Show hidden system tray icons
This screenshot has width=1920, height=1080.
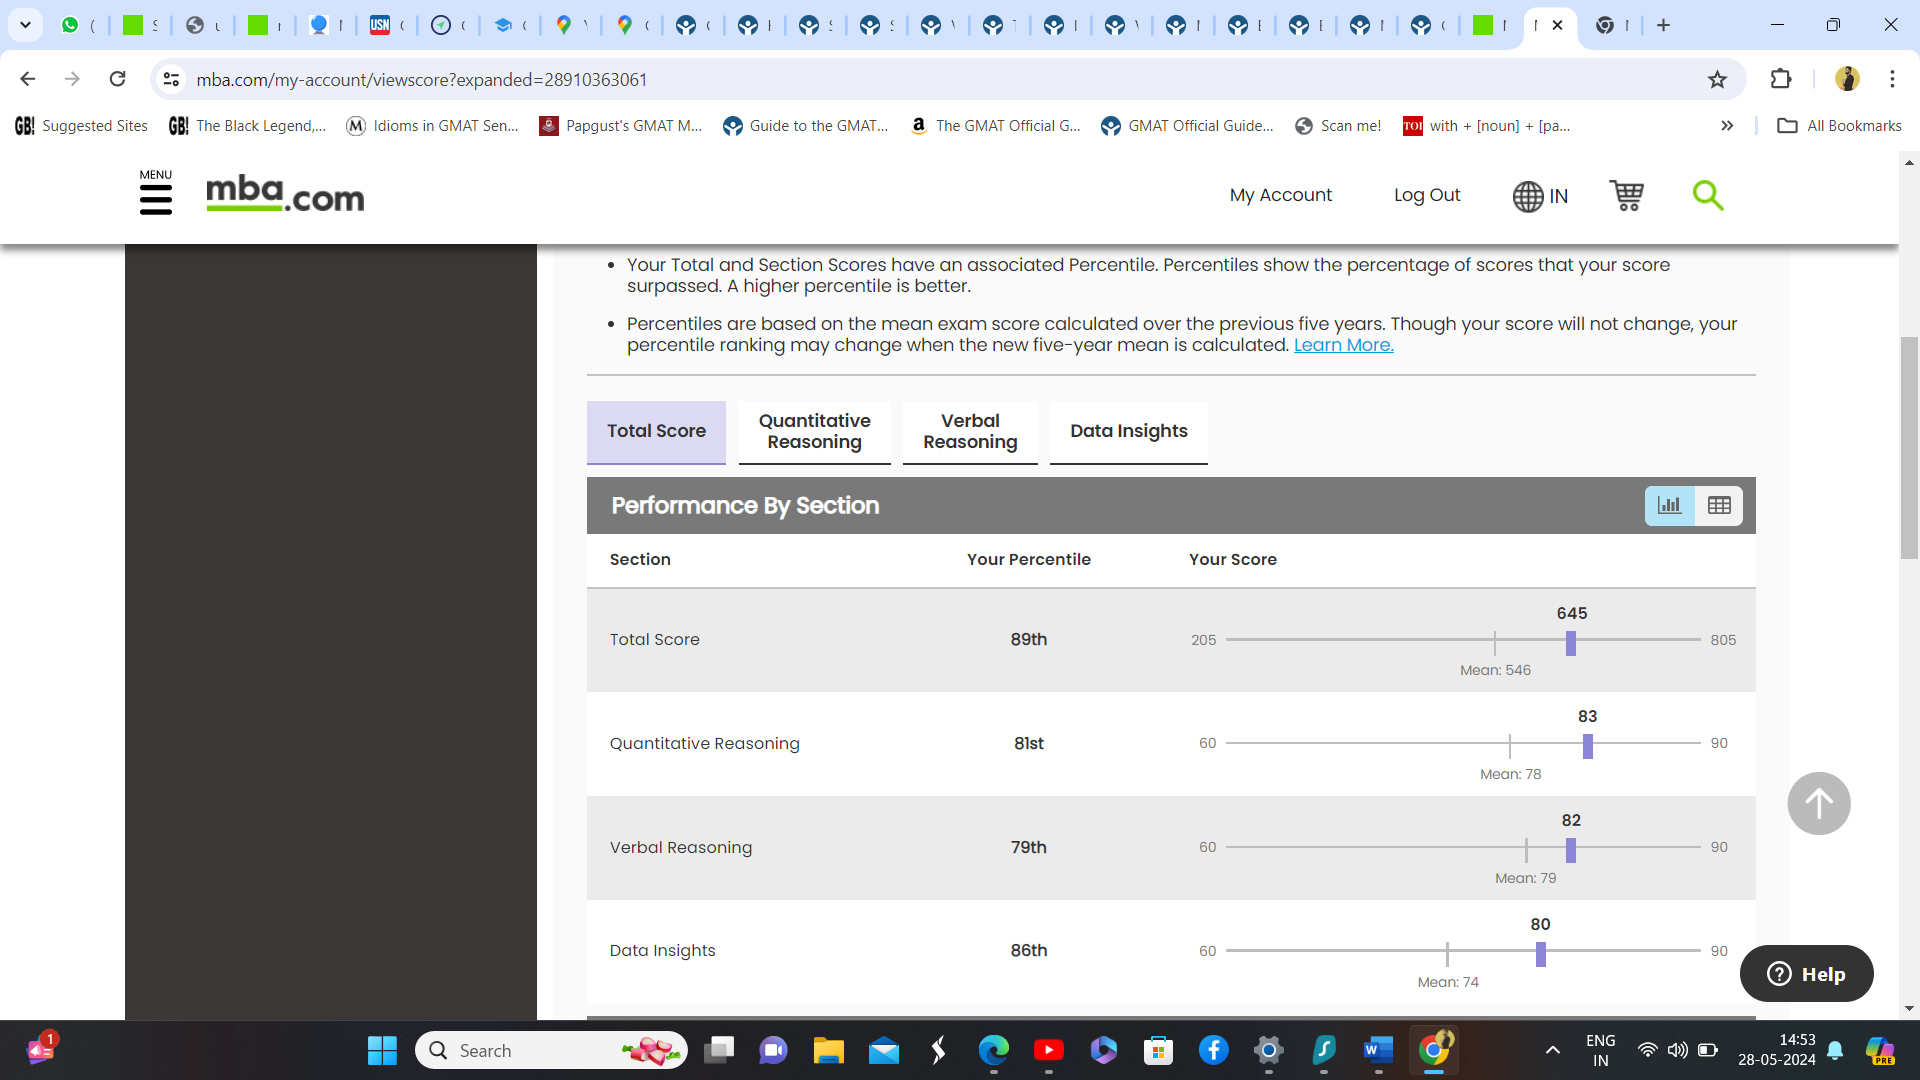click(1552, 1050)
